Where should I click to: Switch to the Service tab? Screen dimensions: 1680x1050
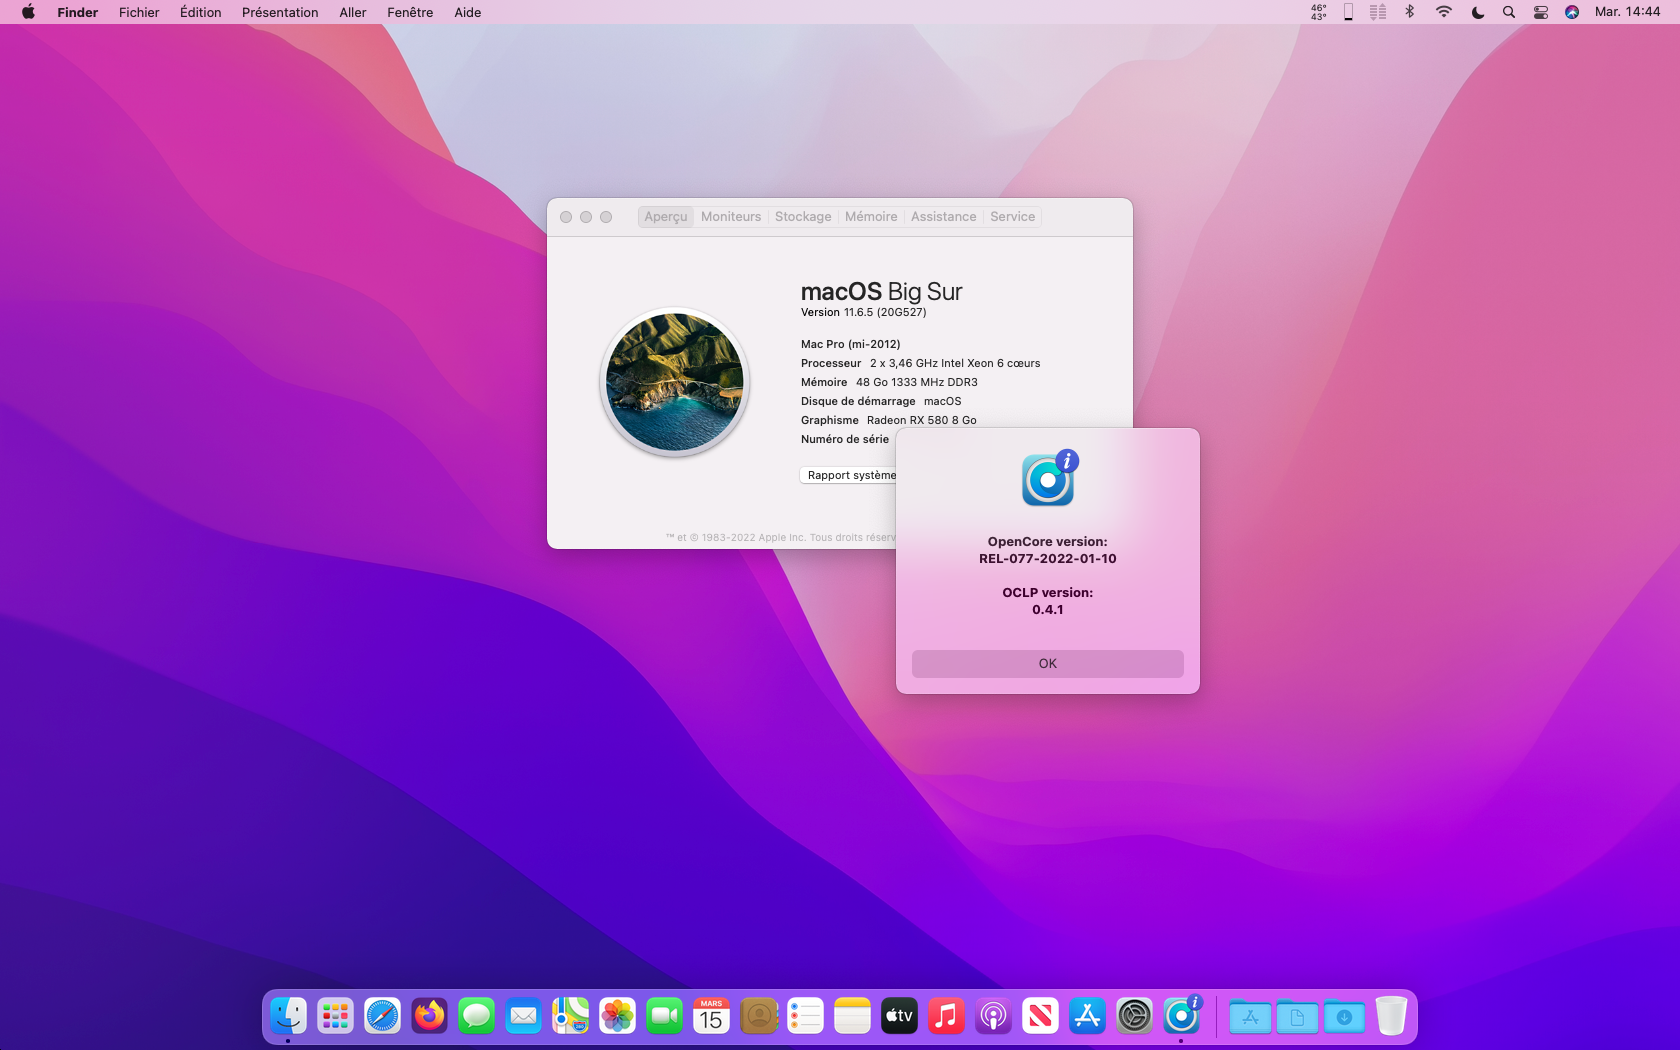[1013, 216]
